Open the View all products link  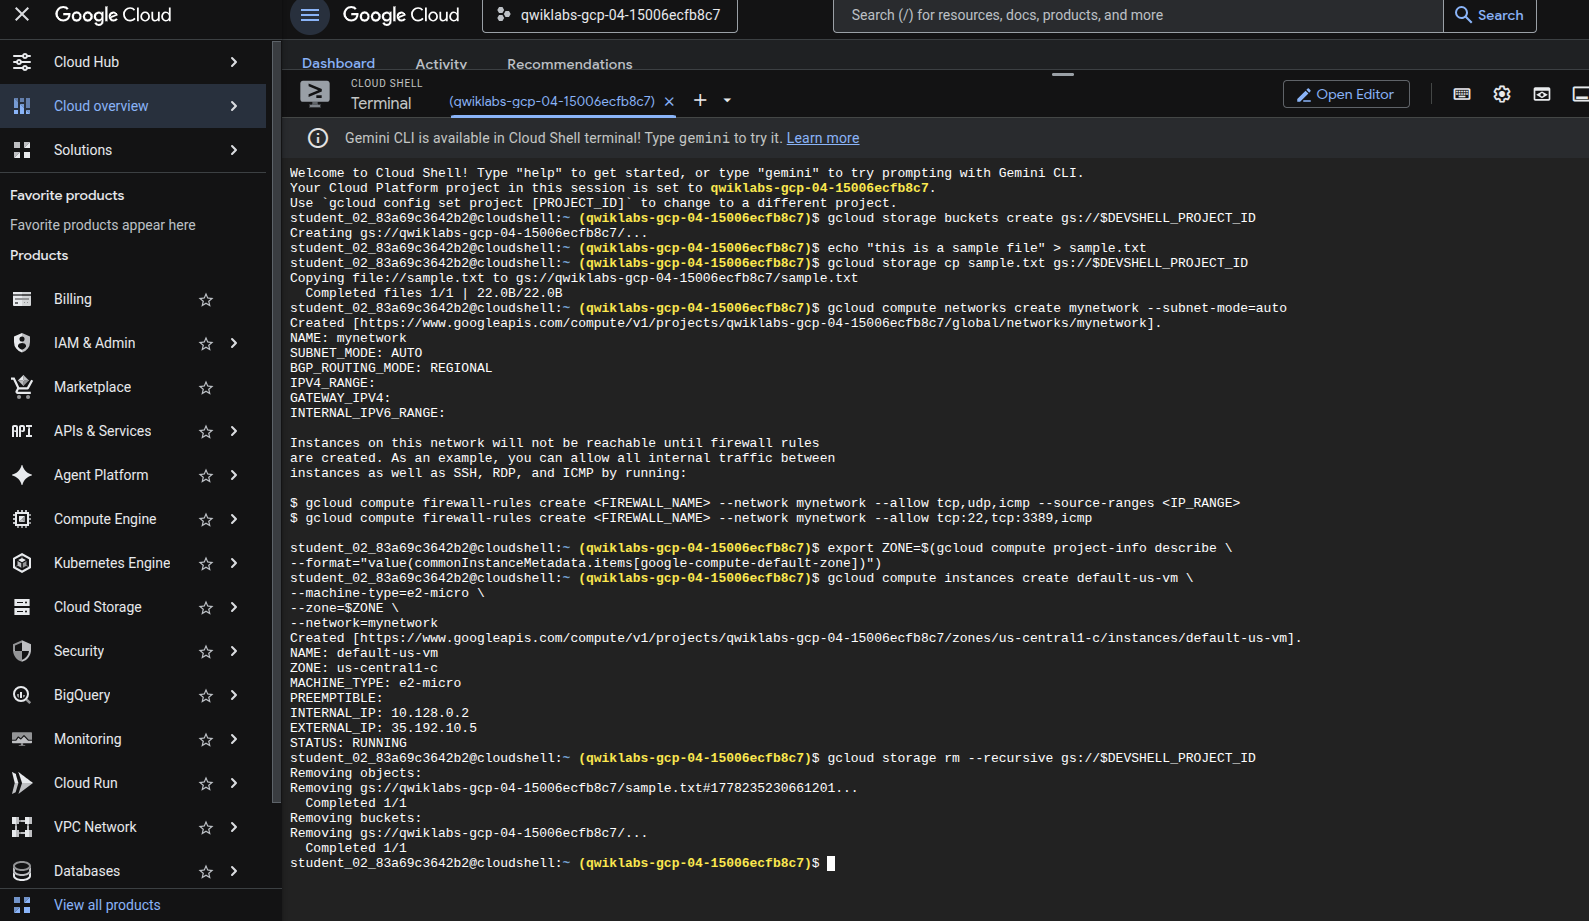[107, 905]
